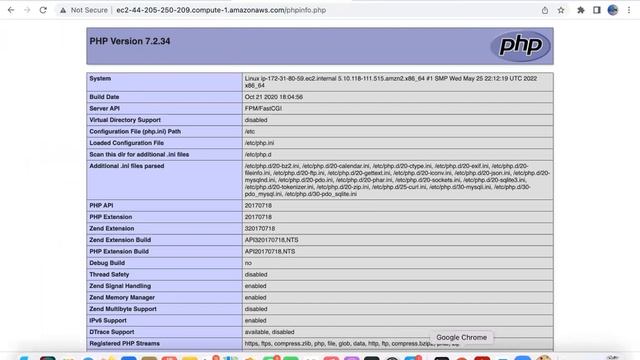Select the Zend Signal Handling enabled value

click(256, 286)
